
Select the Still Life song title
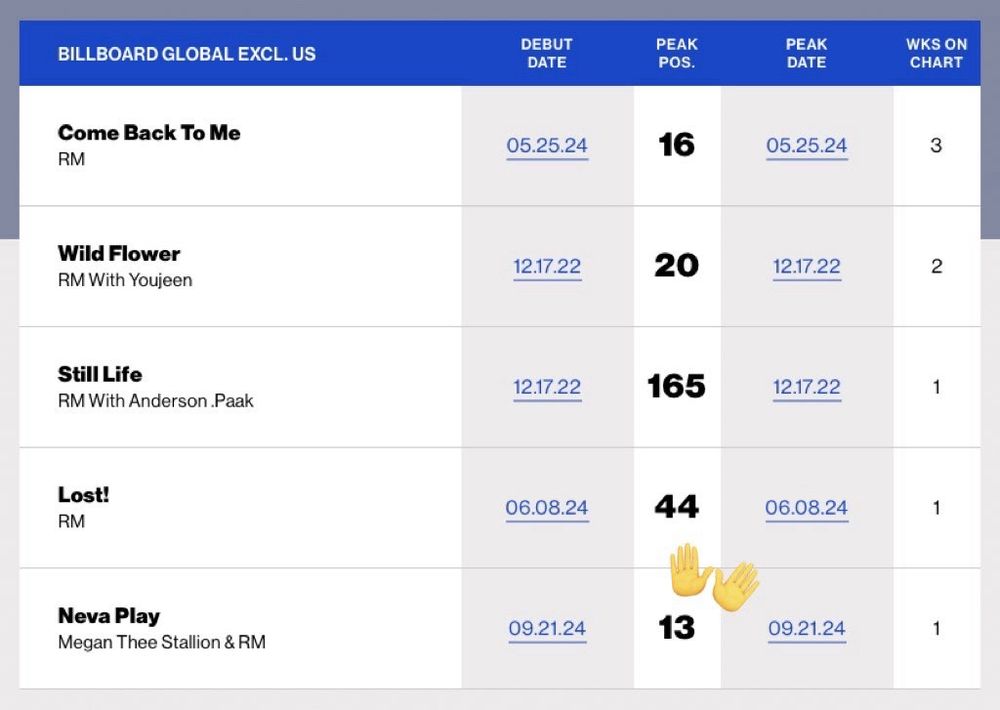100,374
